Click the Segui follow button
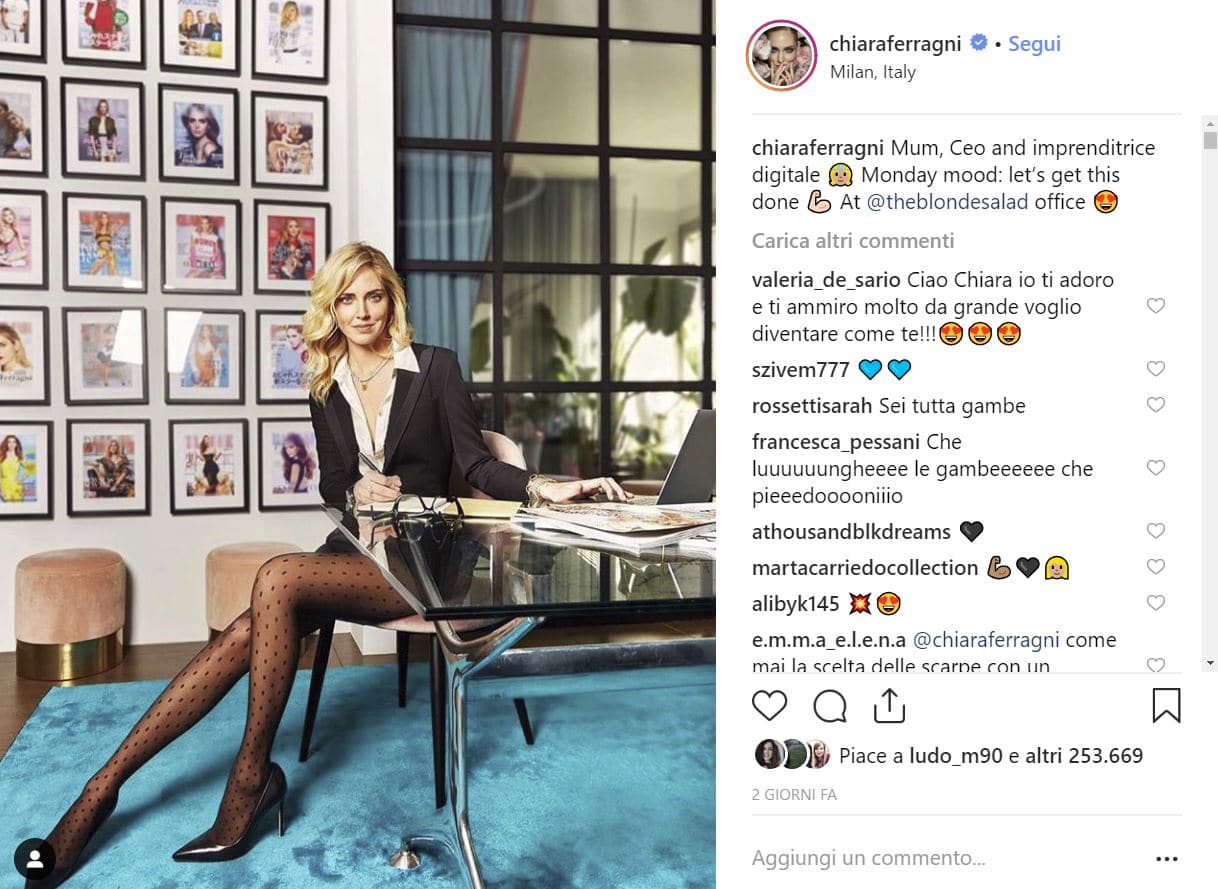Screen dimensions: 1218x889 tap(1034, 44)
